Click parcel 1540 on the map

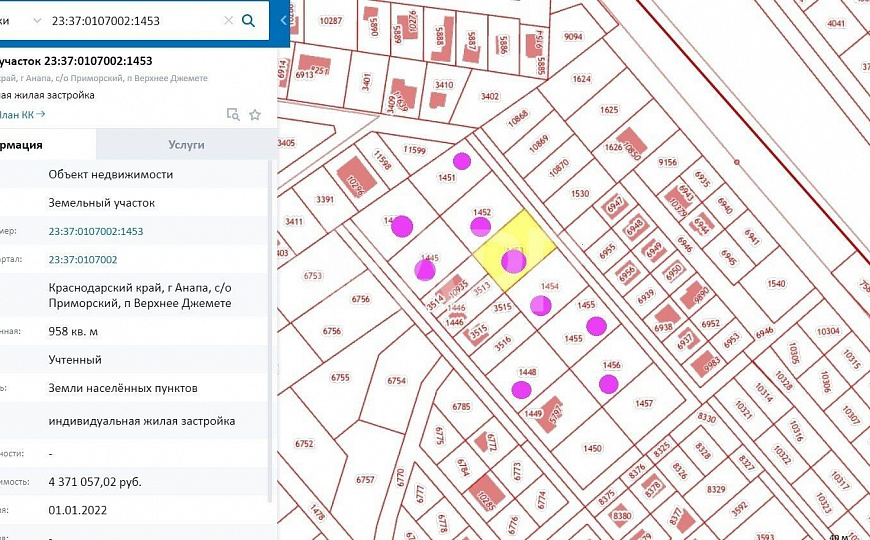pyautogui.click(x=775, y=284)
